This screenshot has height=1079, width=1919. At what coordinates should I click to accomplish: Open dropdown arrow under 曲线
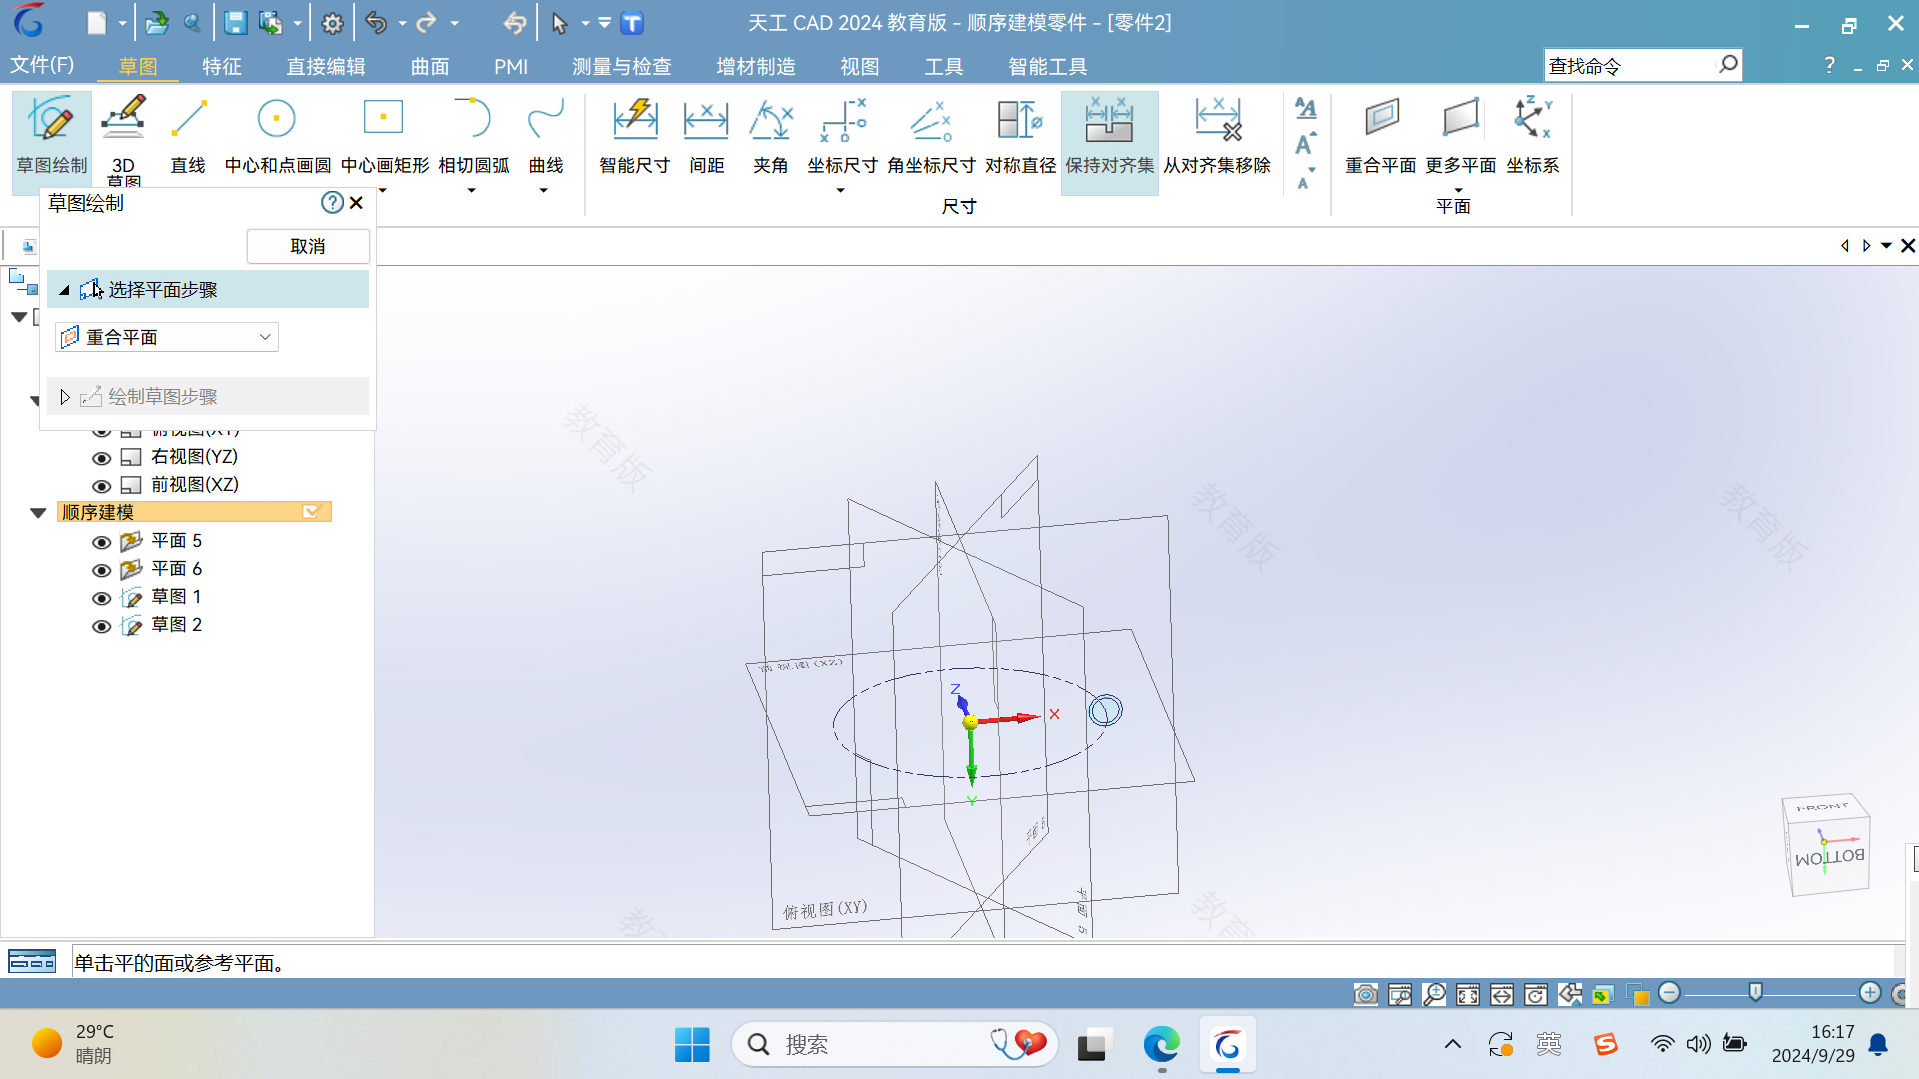tap(544, 190)
